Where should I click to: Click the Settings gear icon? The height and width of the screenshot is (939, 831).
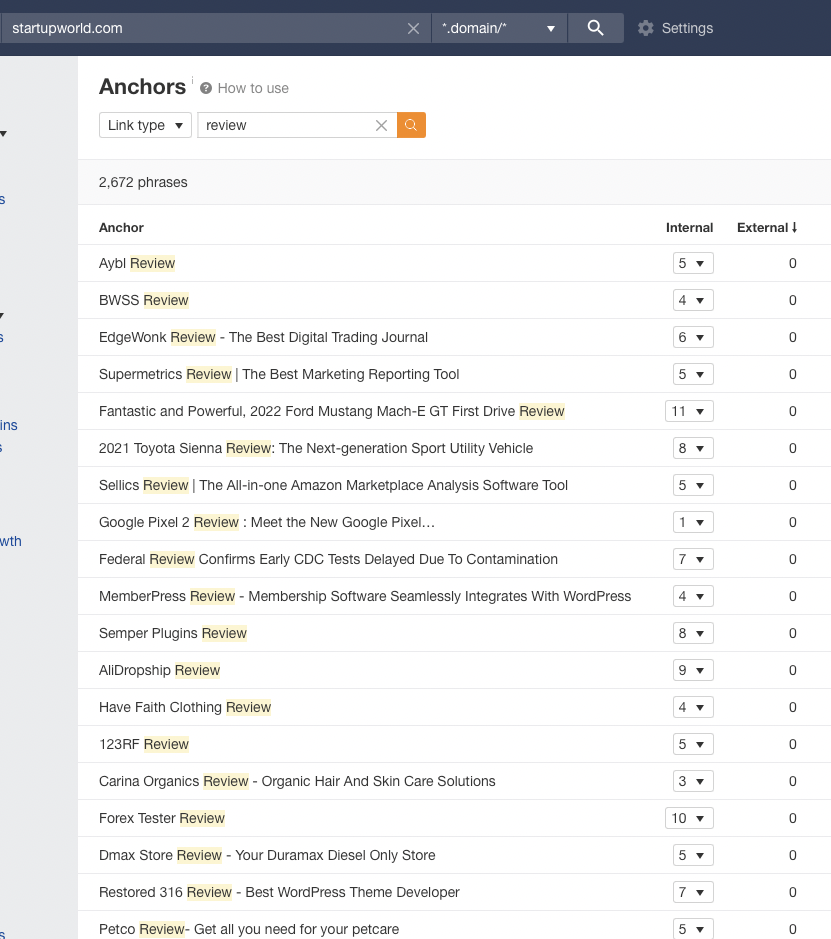645,28
